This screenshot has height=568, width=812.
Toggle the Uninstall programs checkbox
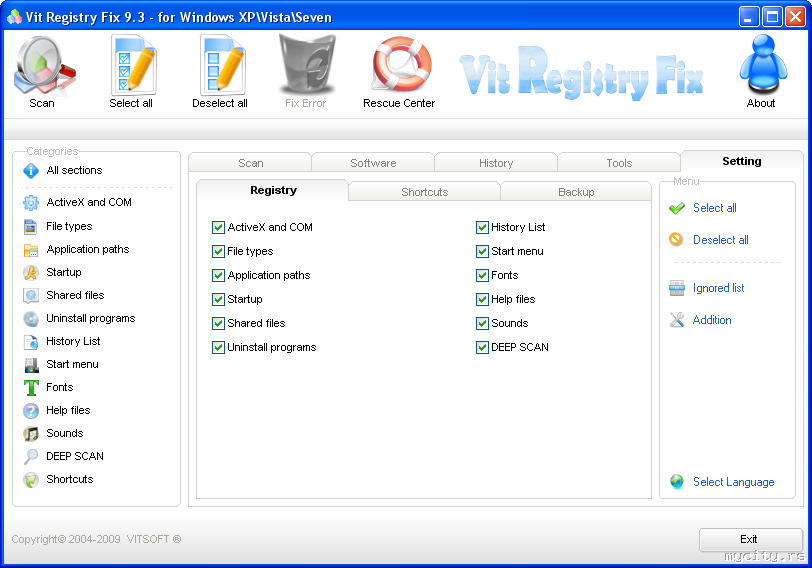218,347
